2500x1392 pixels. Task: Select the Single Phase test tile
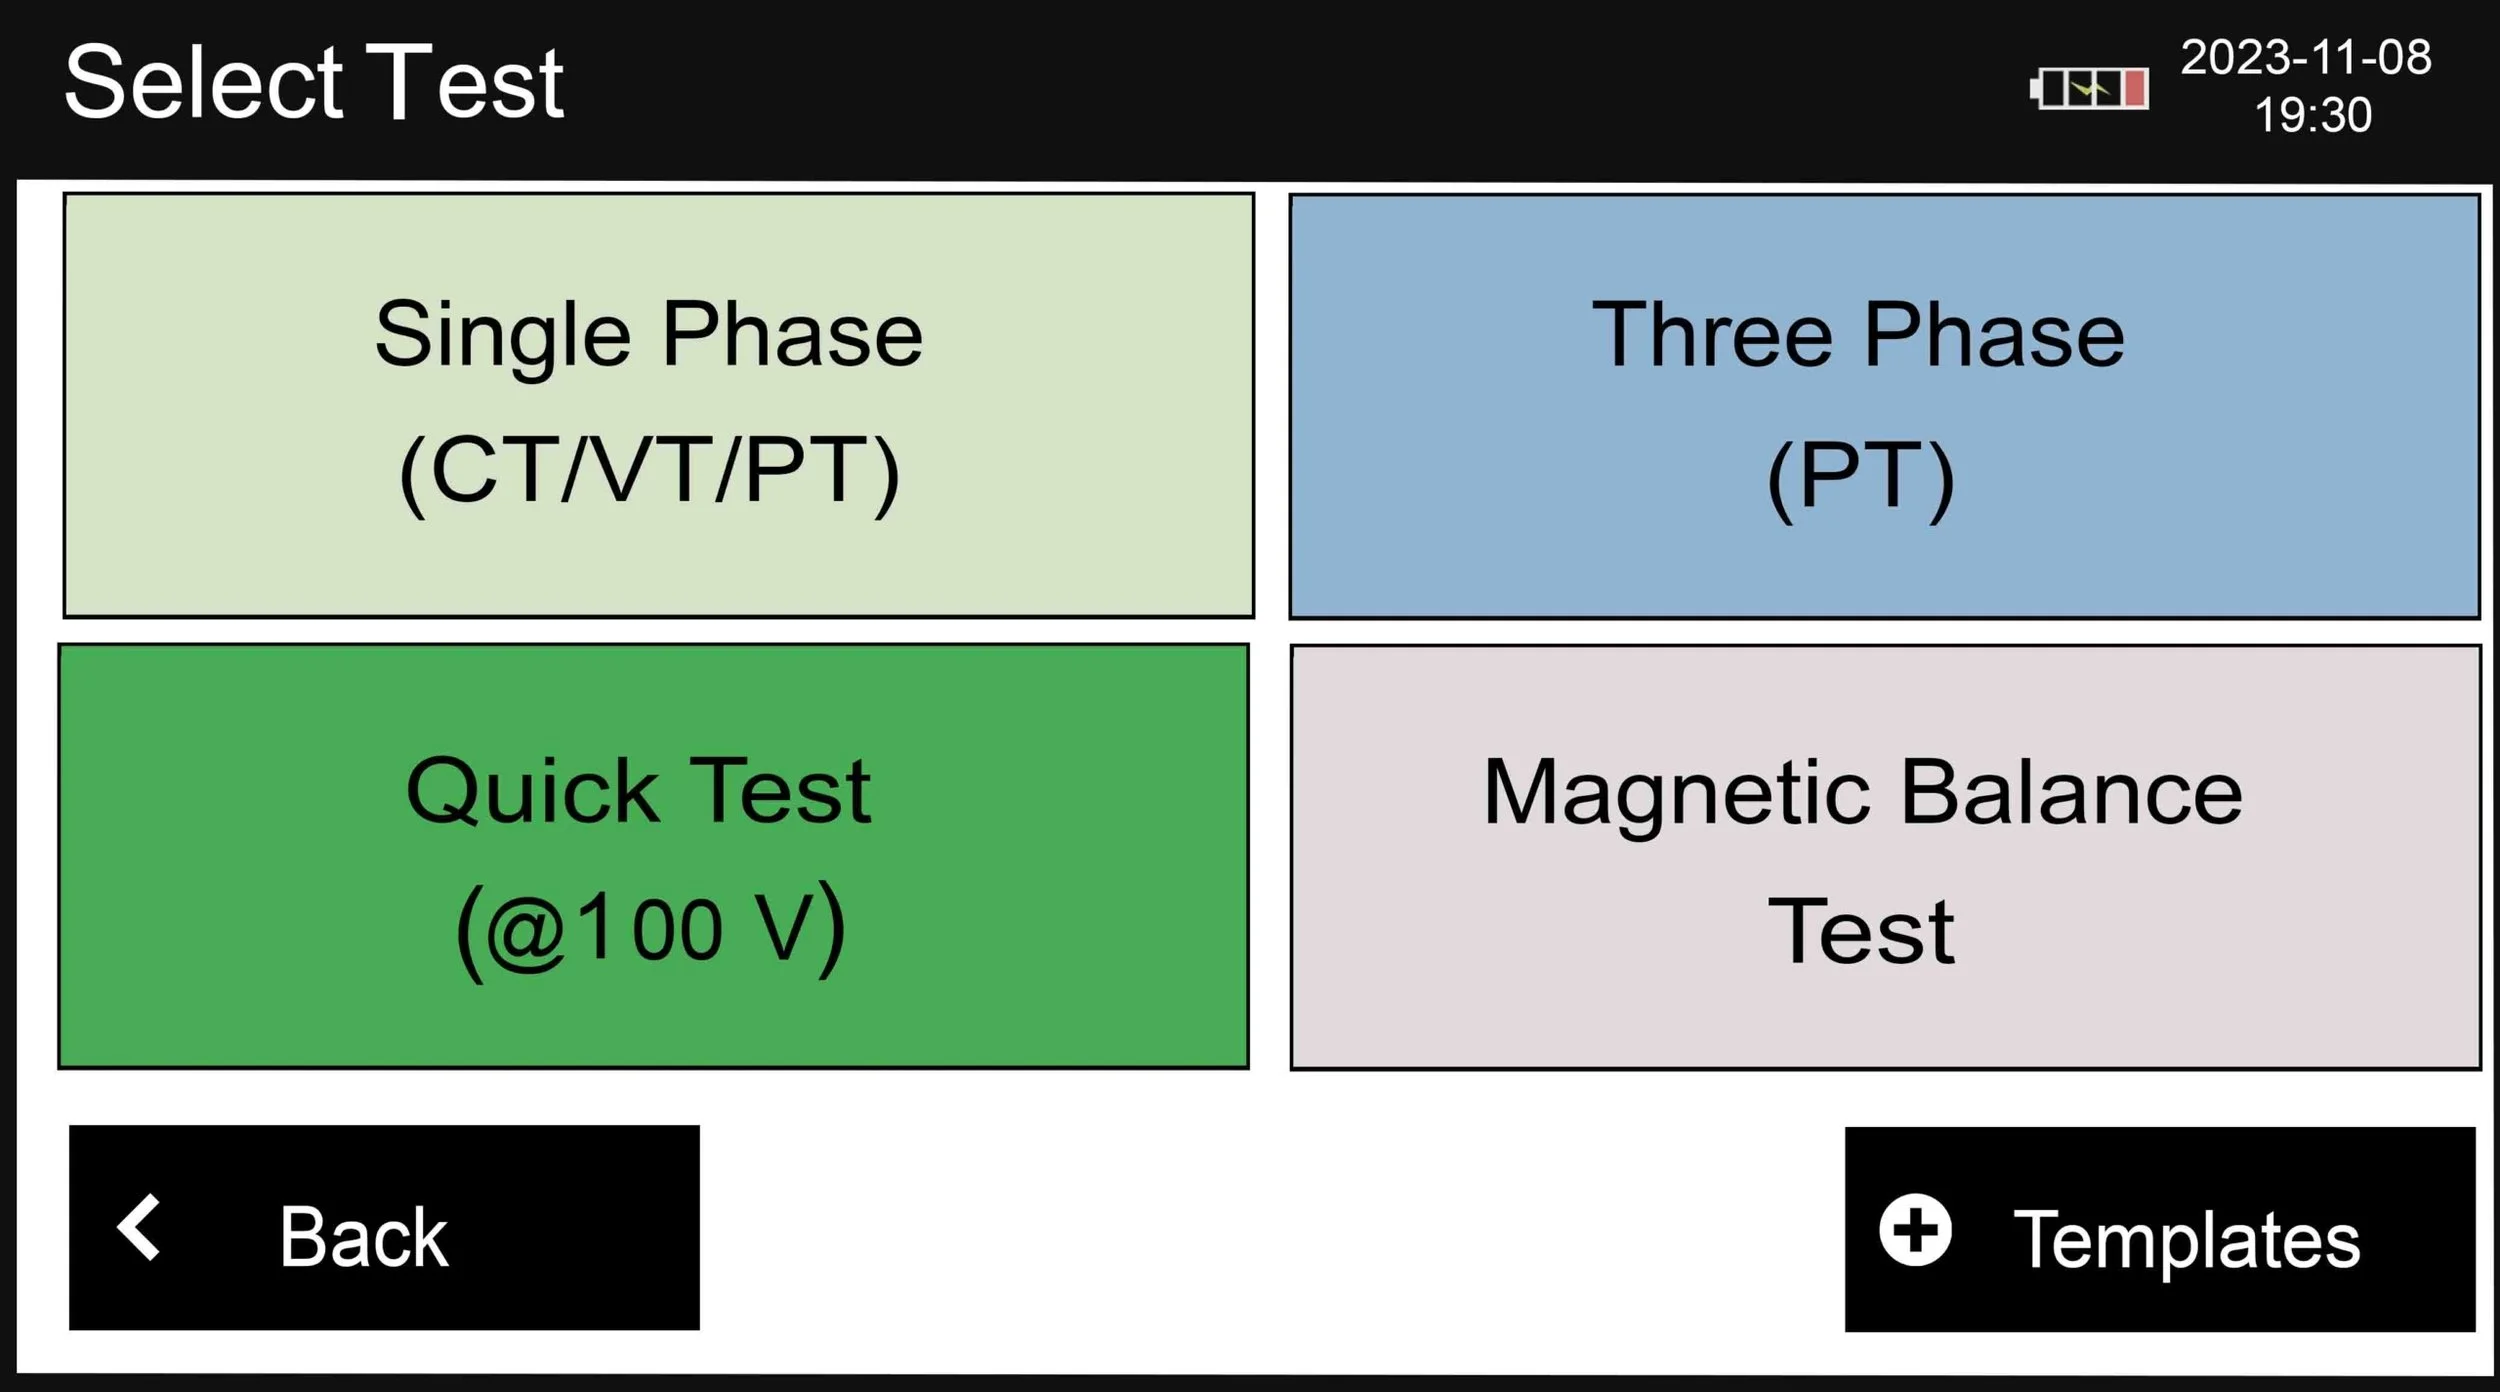click(x=659, y=405)
